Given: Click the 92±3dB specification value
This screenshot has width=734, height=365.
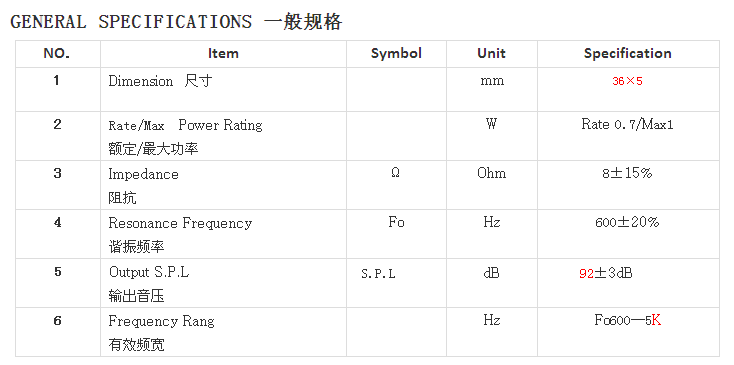Looking at the screenshot, I should click(606, 273).
